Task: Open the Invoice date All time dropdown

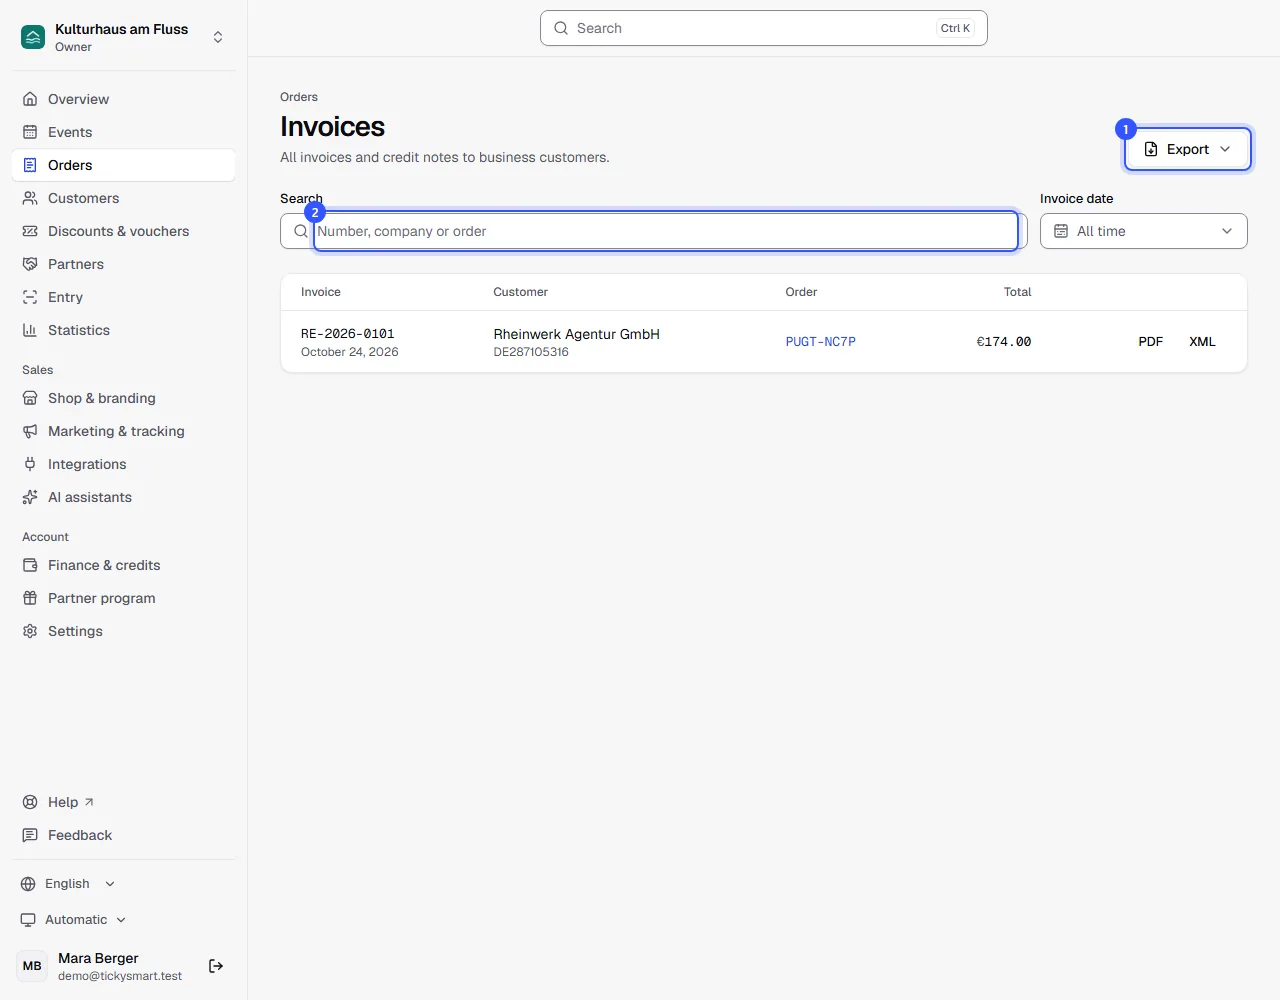Action: pyautogui.click(x=1144, y=231)
